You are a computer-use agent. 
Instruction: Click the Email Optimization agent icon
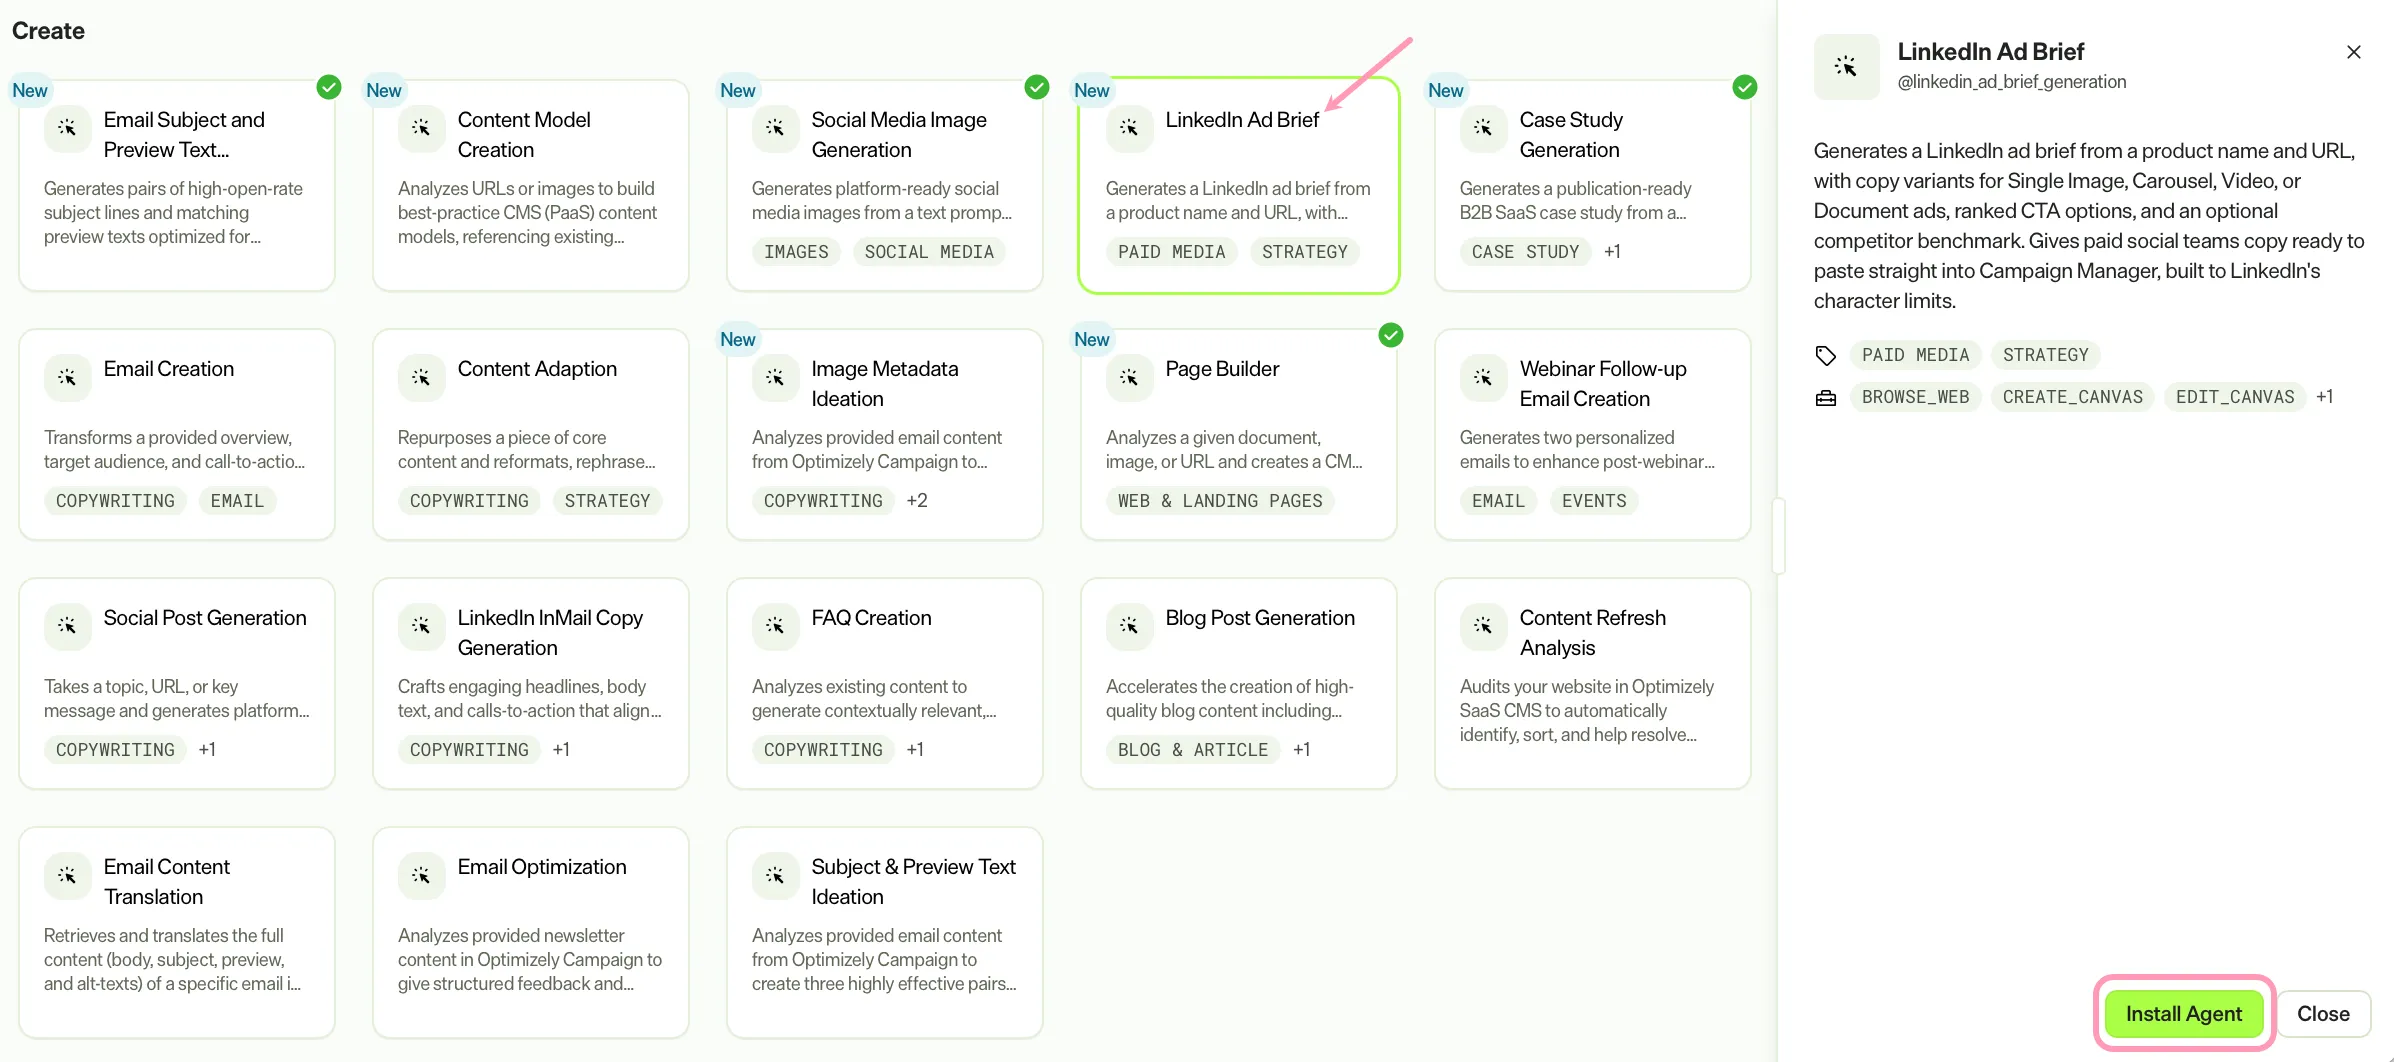[x=421, y=875]
